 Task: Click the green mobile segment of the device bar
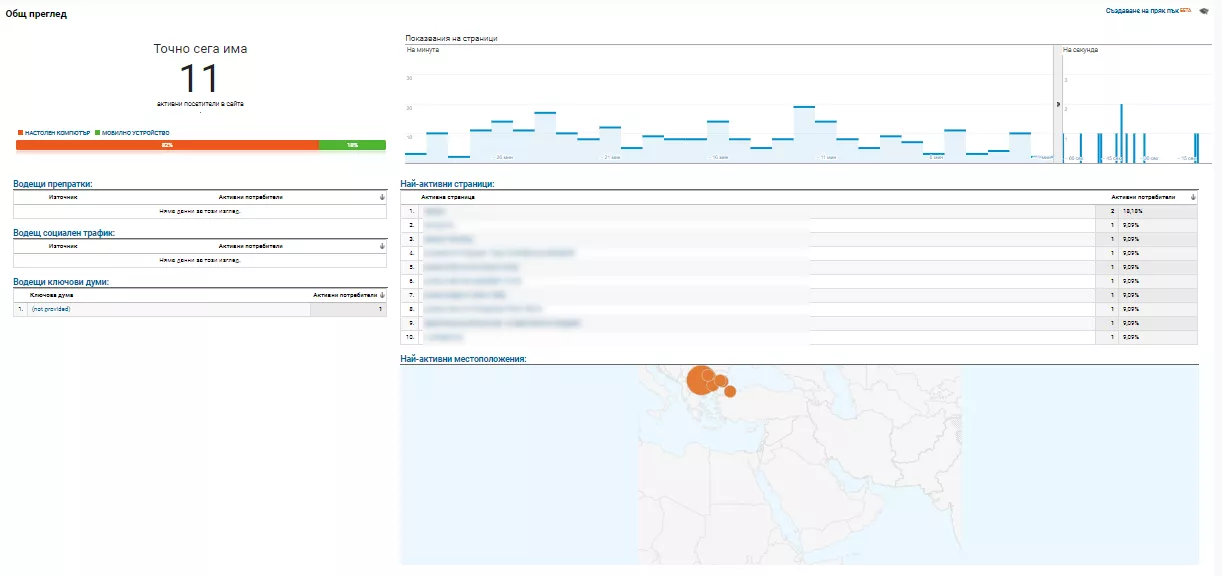coord(352,145)
